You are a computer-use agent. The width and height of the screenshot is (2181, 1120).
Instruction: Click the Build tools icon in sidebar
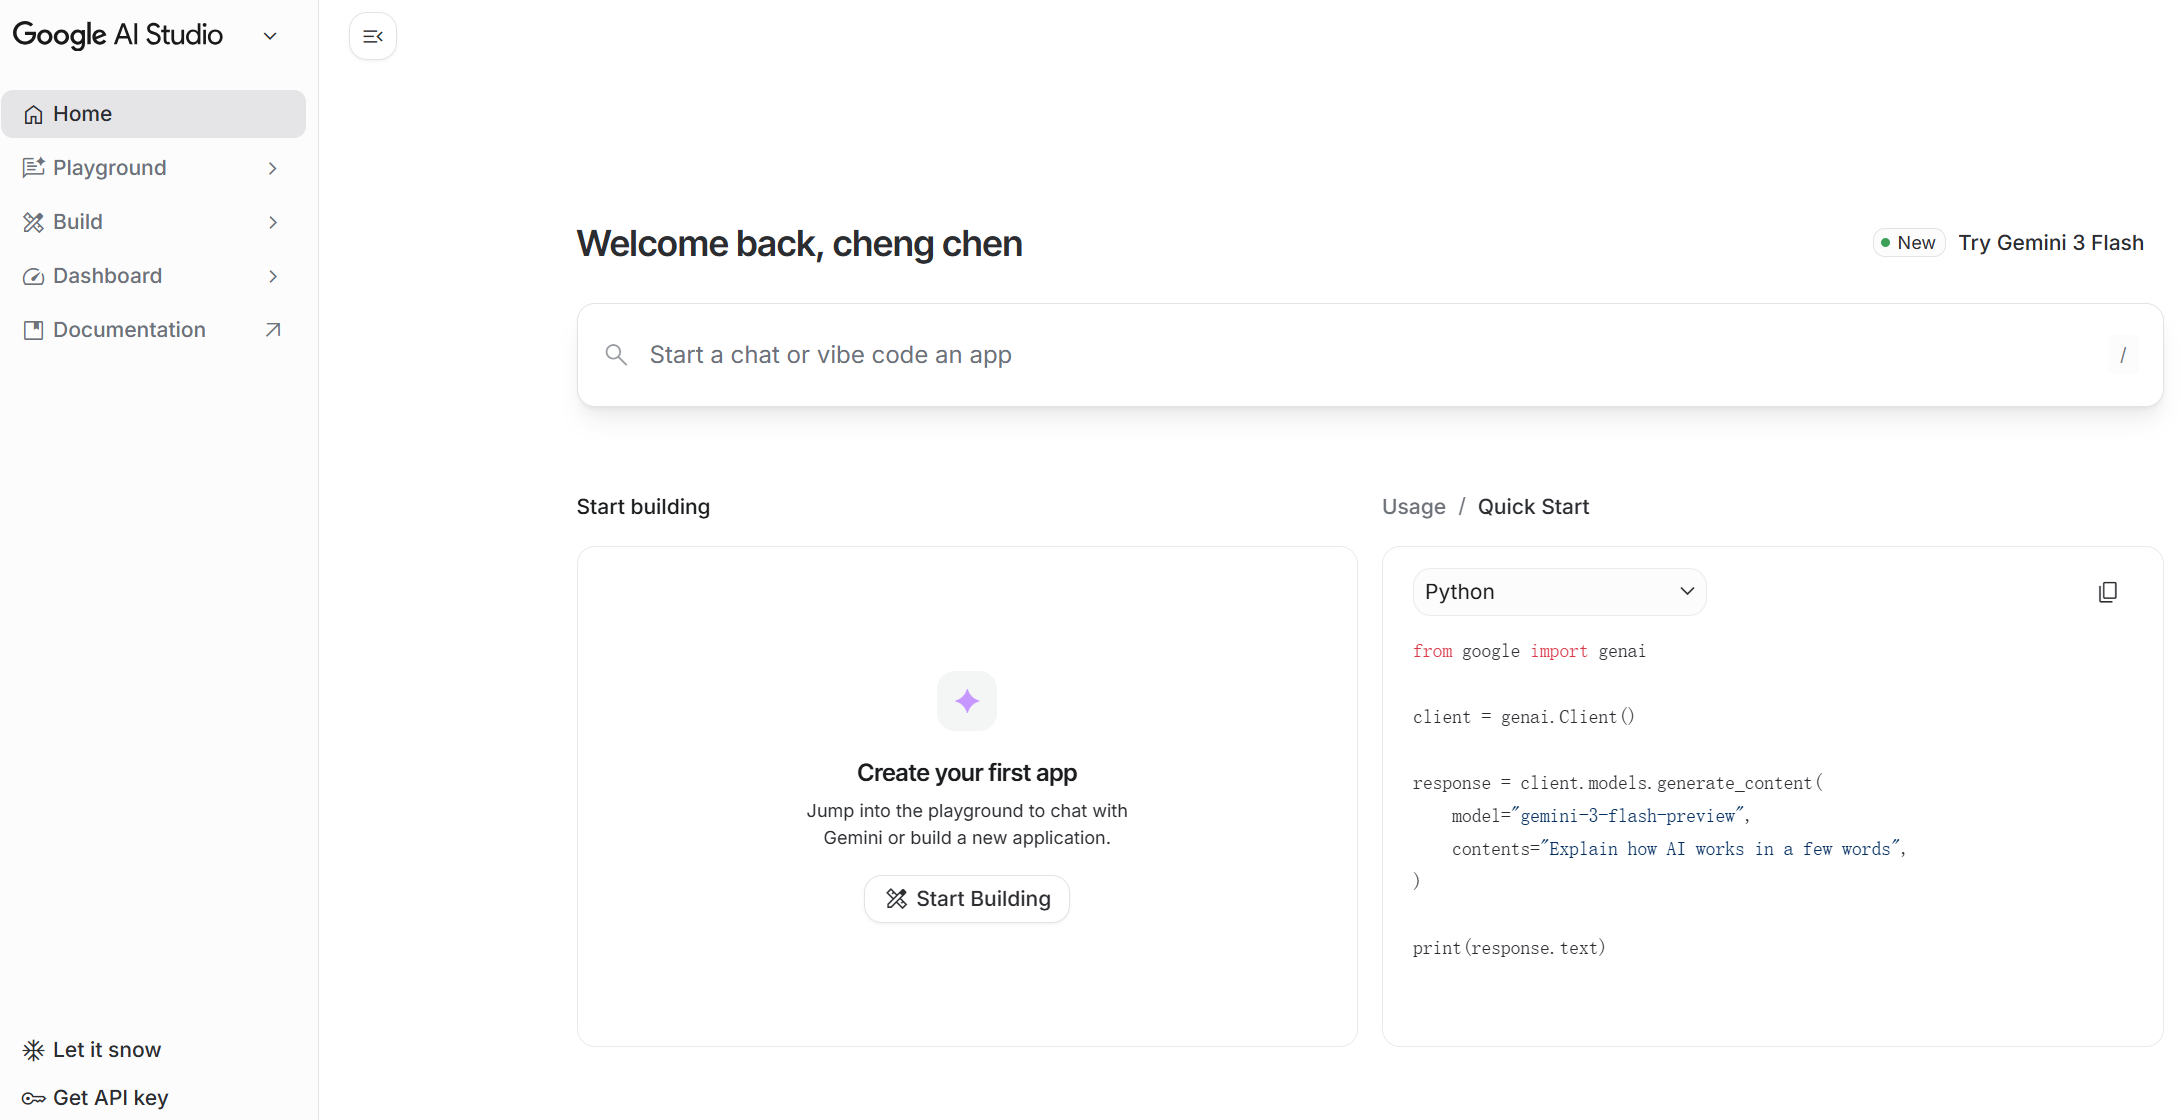(x=33, y=222)
